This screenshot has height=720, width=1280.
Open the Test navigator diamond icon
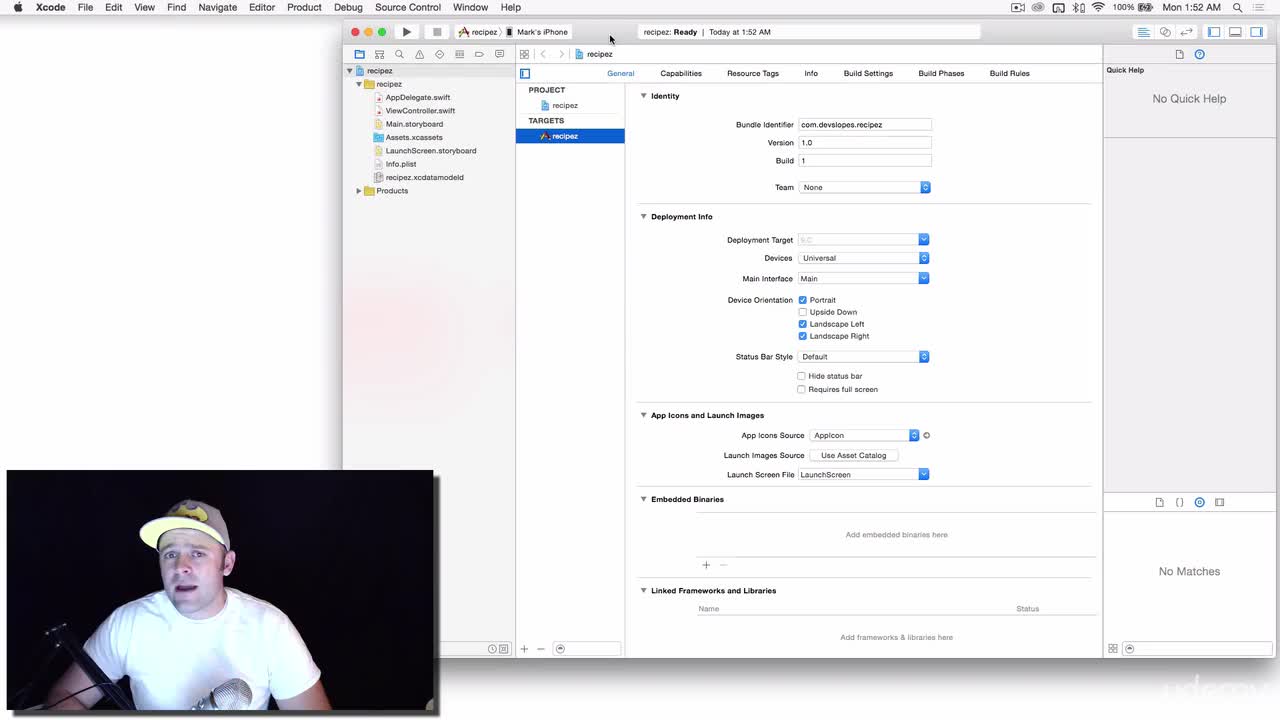point(439,54)
